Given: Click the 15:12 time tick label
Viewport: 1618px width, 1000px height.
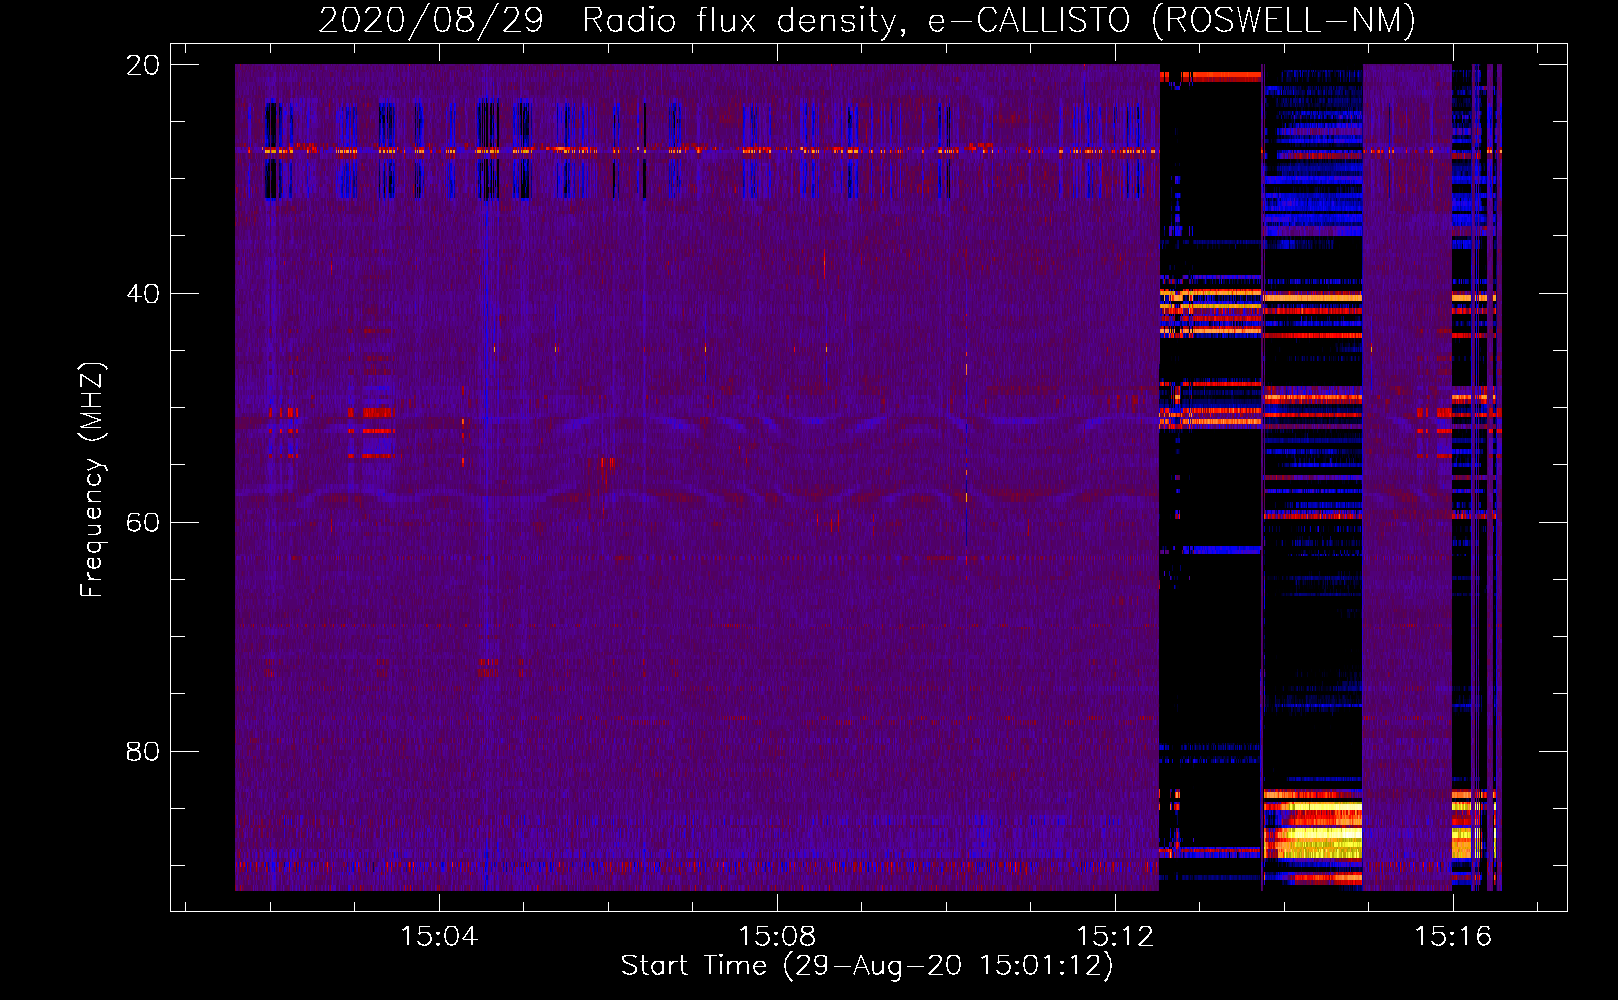Looking at the screenshot, I should tap(1115, 937).
